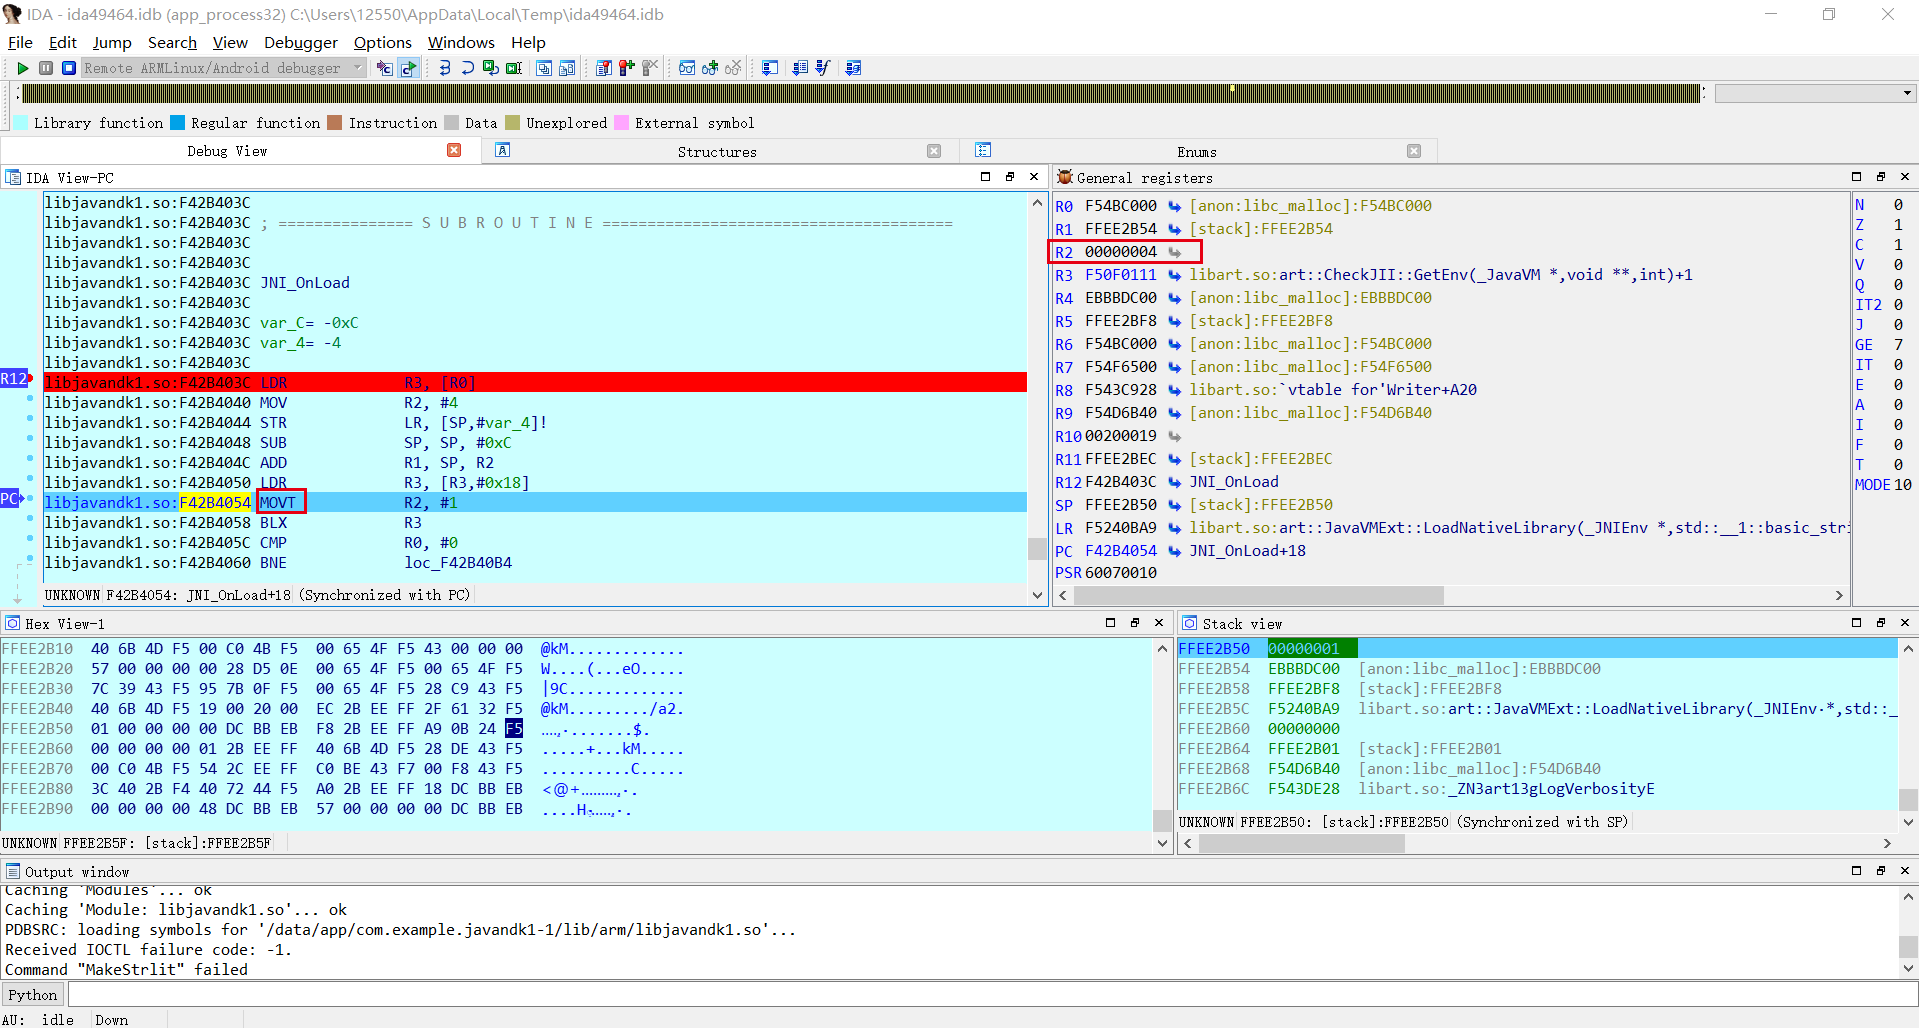This screenshot has height=1028, width=1919.
Task: Click the add breakpoint icon
Action: pyautogui.click(x=627, y=68)
